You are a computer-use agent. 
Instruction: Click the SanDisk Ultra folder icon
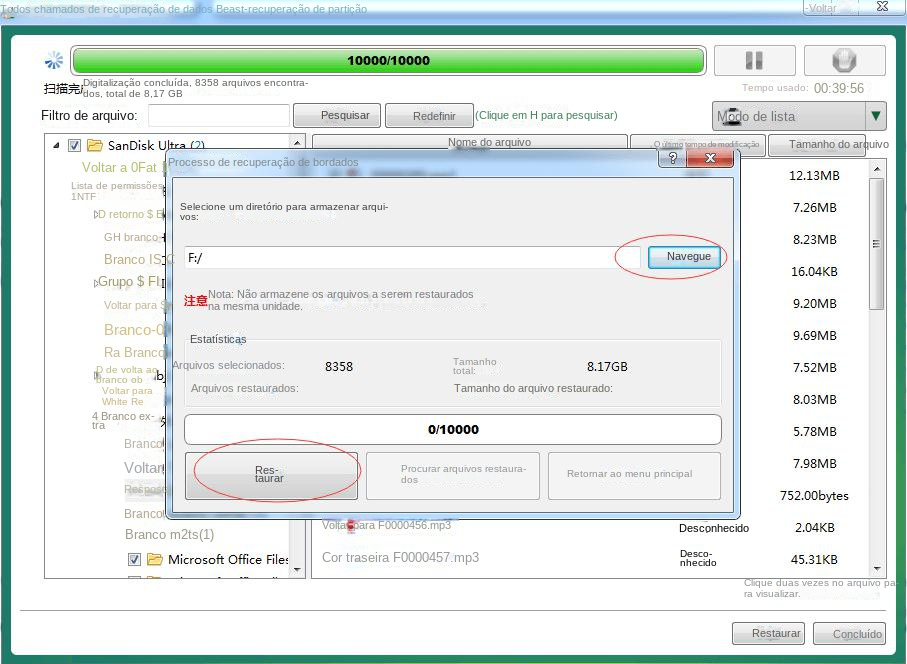95,145
